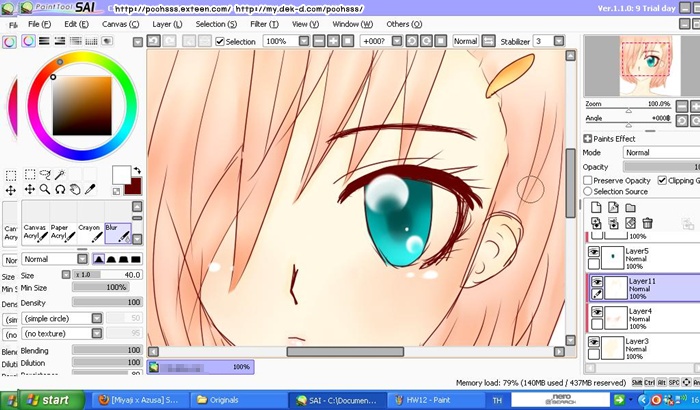Select the Eyedropper color picker tool

[x=90, y=189]
